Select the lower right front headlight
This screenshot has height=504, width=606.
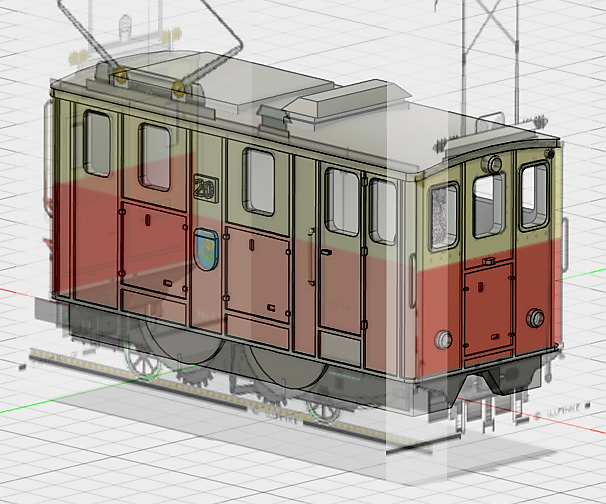pyautogui.click(x=536, y=318)
